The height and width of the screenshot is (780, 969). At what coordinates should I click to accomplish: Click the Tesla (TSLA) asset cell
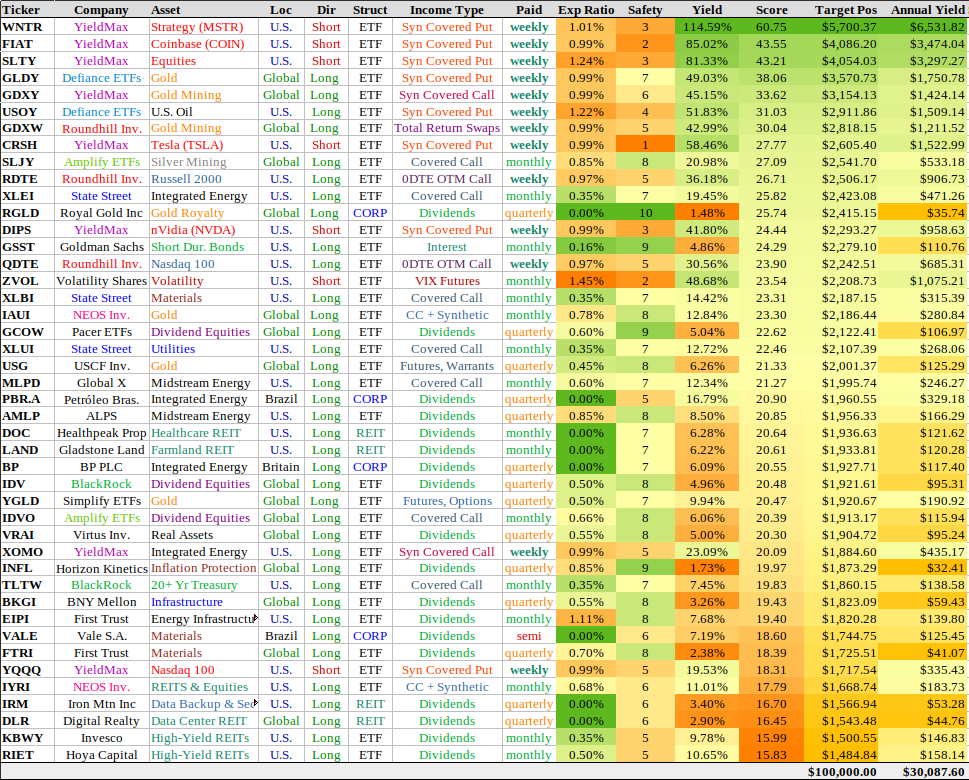pyautogui.click(x=203, y=145)
